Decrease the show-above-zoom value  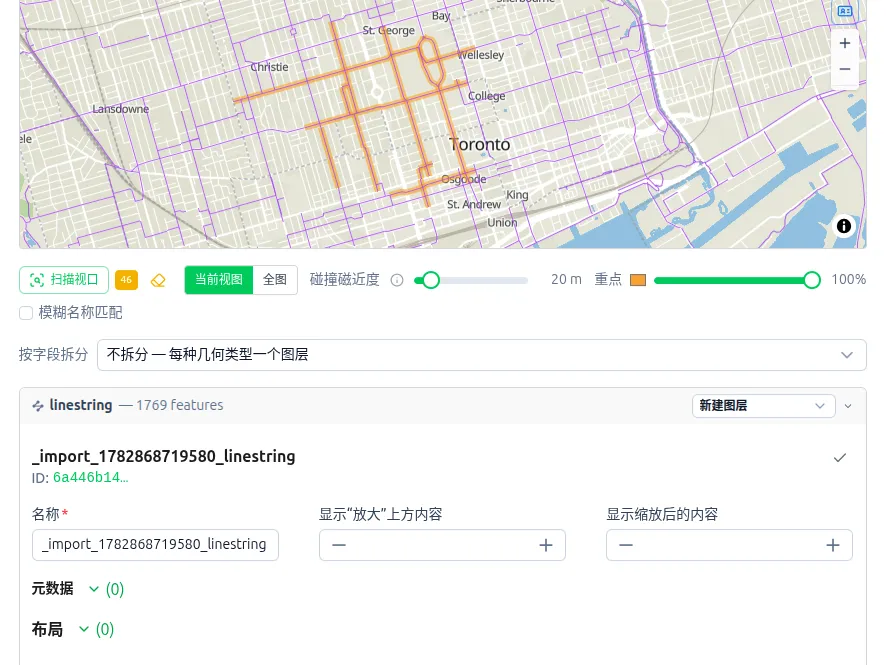tap(339, 545)
